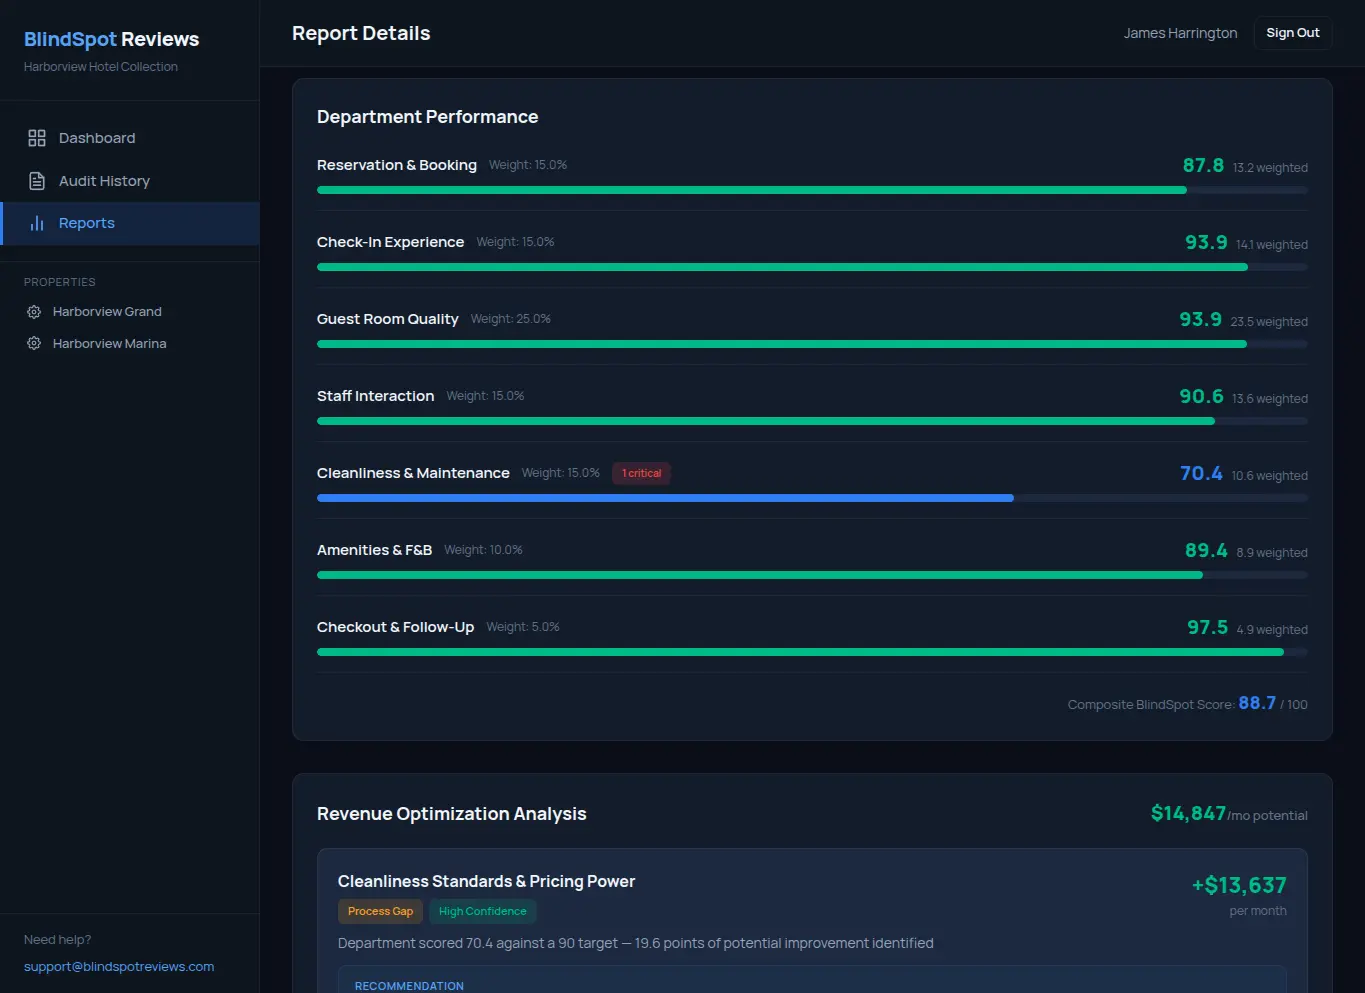The width and height of the screenshot is (1365, 993).
Task: Switch to the Audit History section
Action: [x=104, y=180]
